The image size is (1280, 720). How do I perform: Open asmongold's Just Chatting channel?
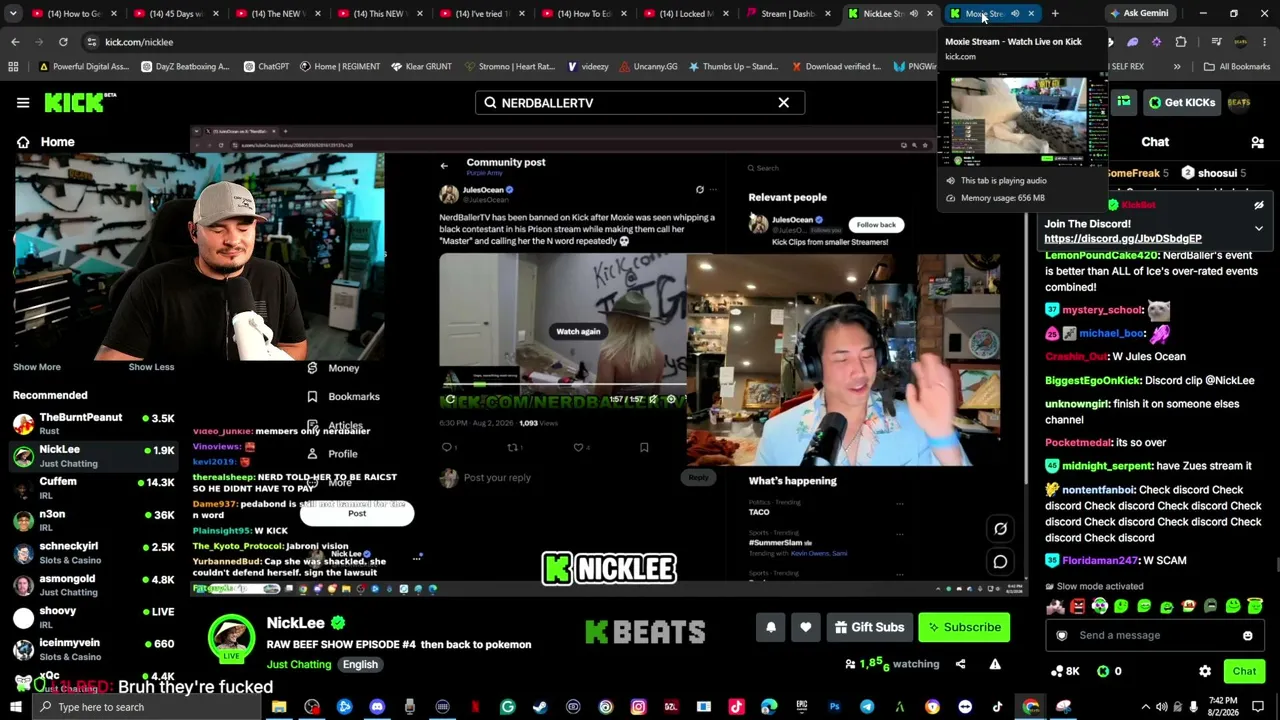(x=93, y=585)
